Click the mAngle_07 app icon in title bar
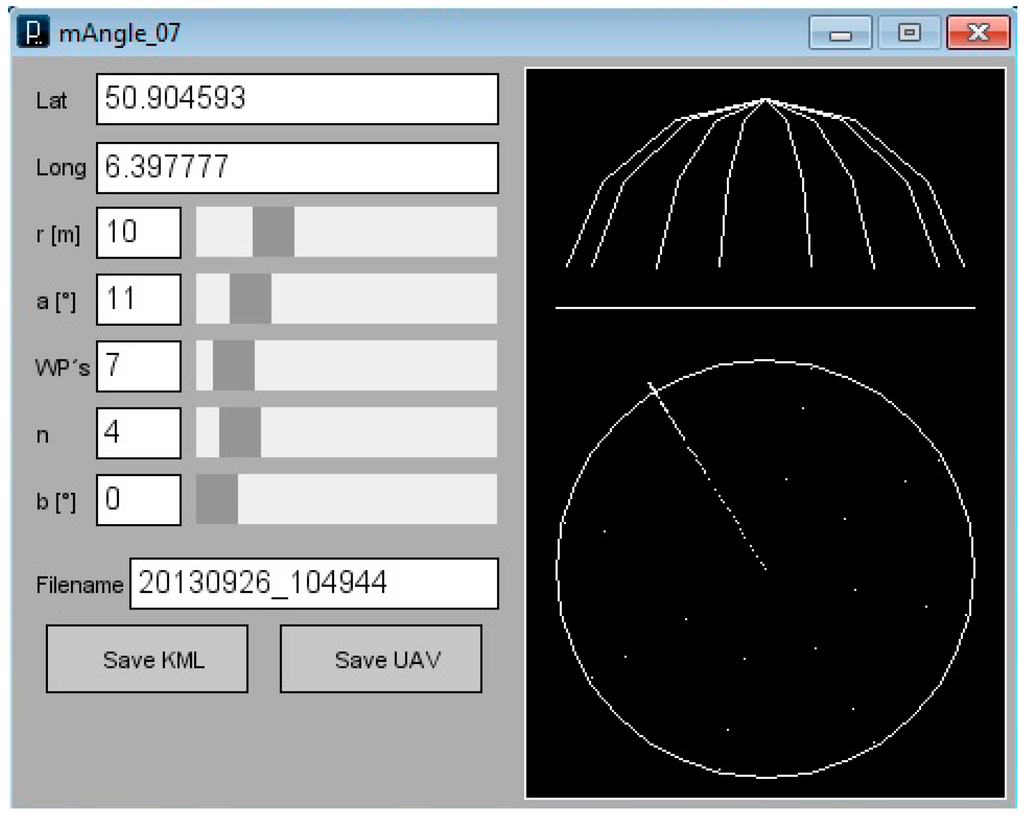This screenshot has width=1024, height=816. coord(35,33)
